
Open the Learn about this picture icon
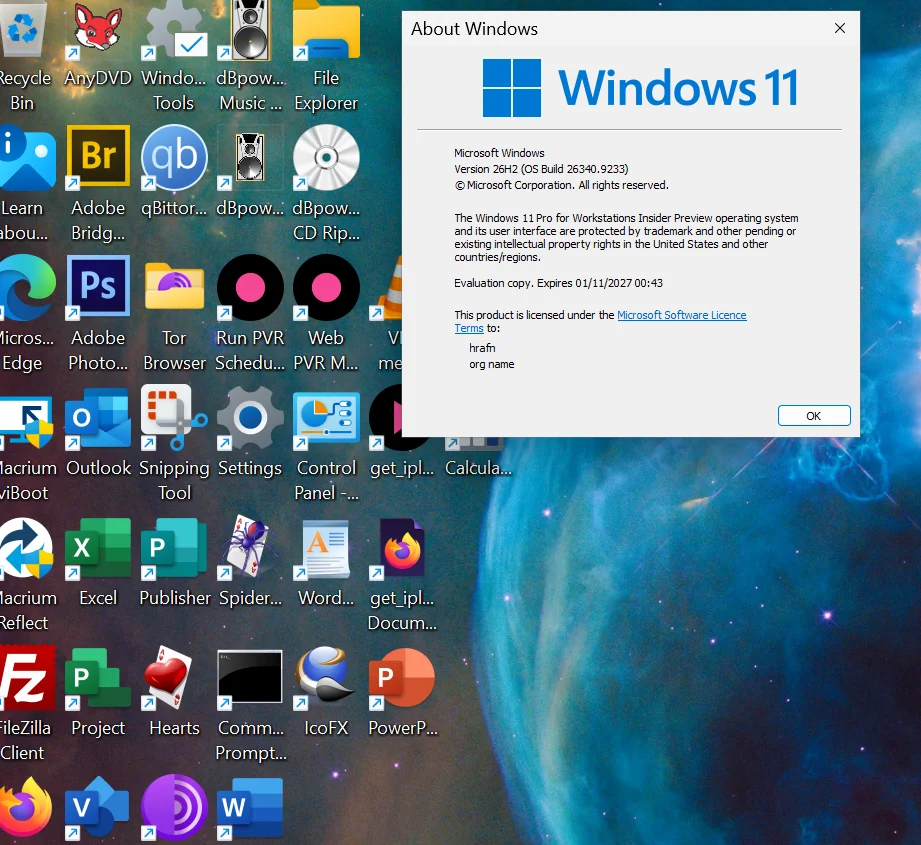[x=26, y=159]
